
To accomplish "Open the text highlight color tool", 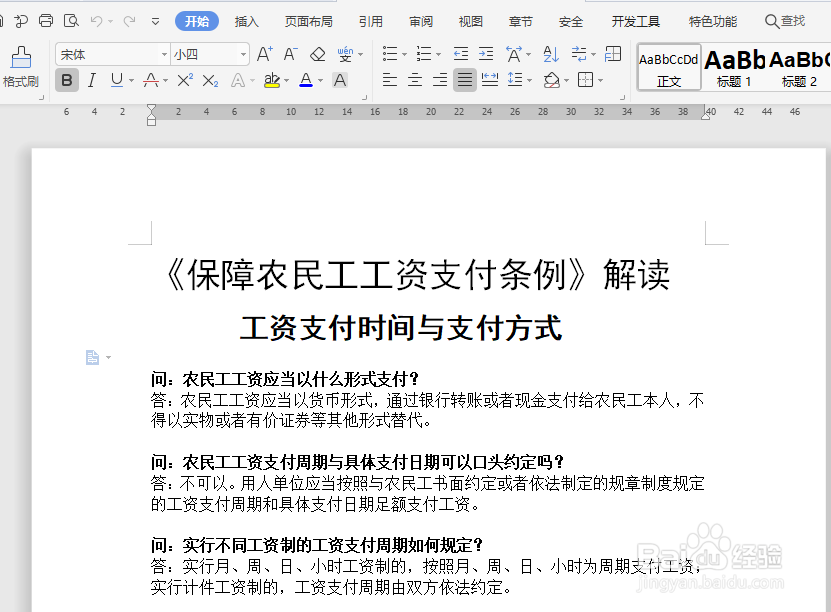I will pyautogui.click(x=272, y=79).
